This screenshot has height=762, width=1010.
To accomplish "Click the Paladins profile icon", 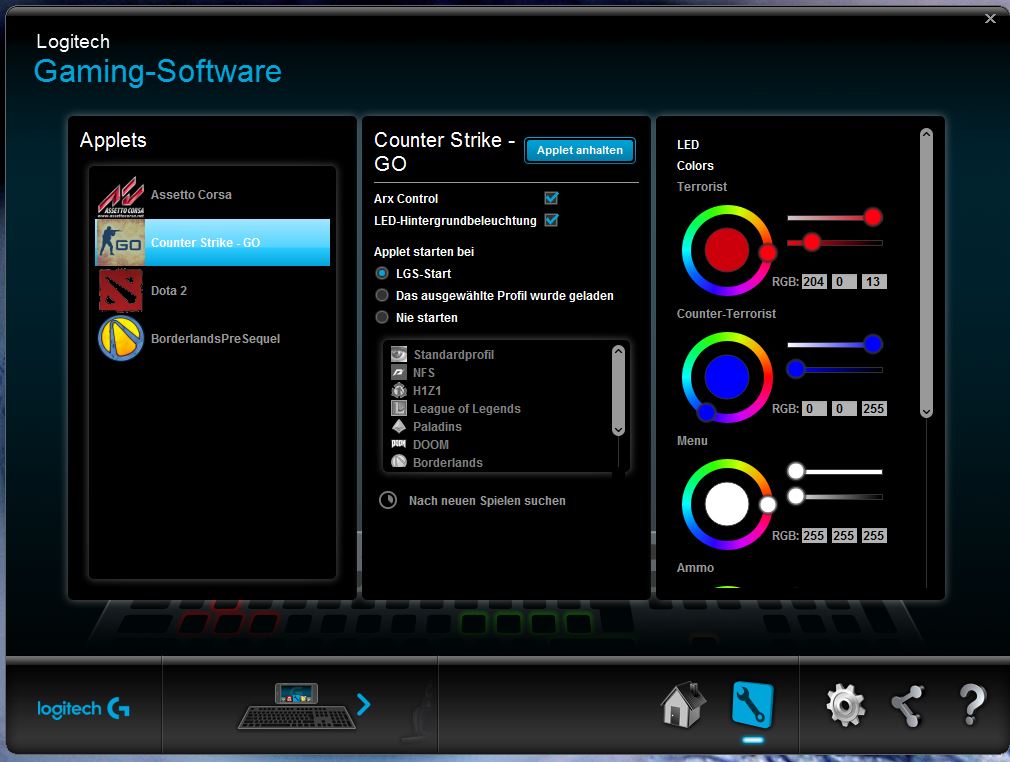I will coord(399,426).
